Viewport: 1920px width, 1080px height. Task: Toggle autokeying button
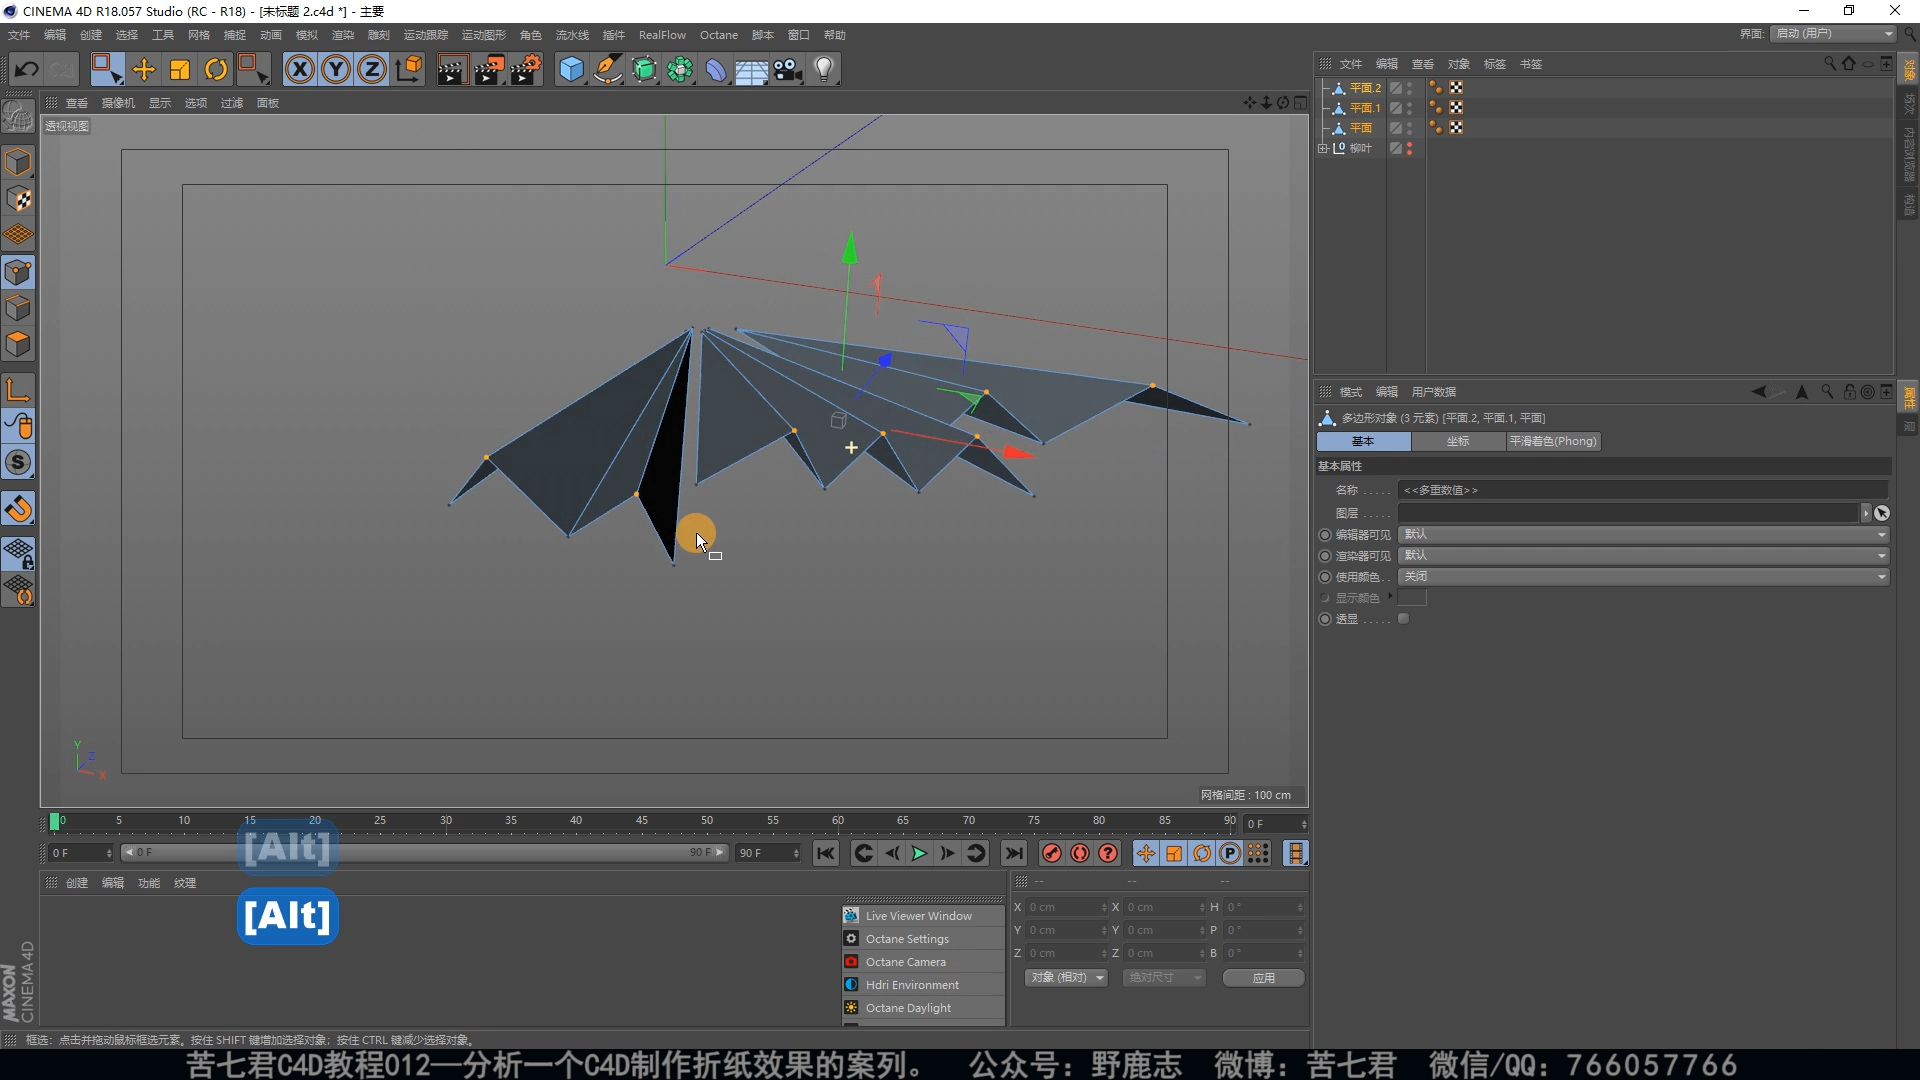[1080, 853]
